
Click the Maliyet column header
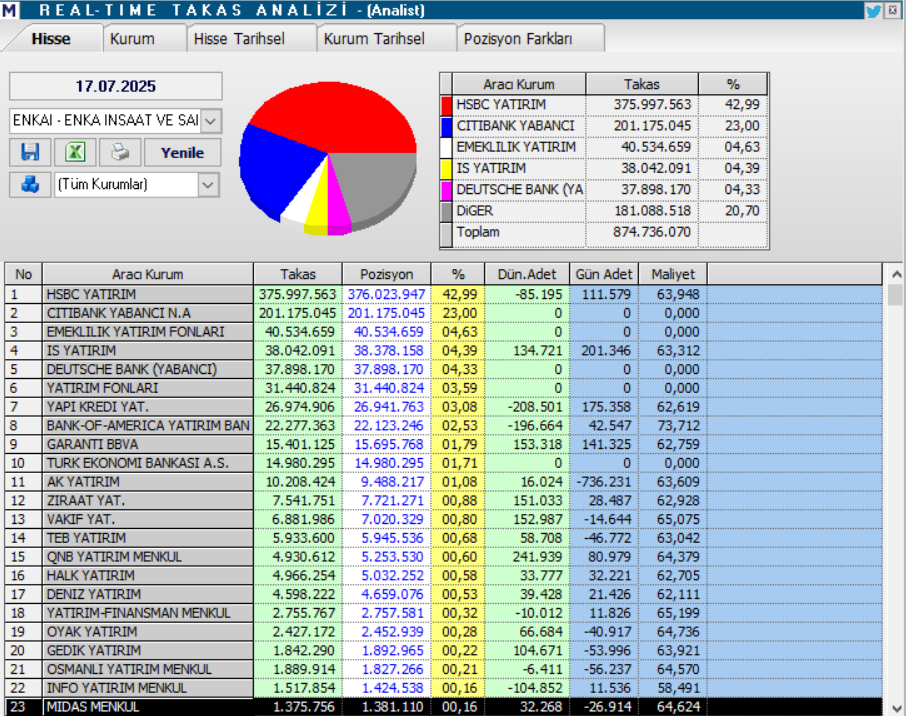672,274
